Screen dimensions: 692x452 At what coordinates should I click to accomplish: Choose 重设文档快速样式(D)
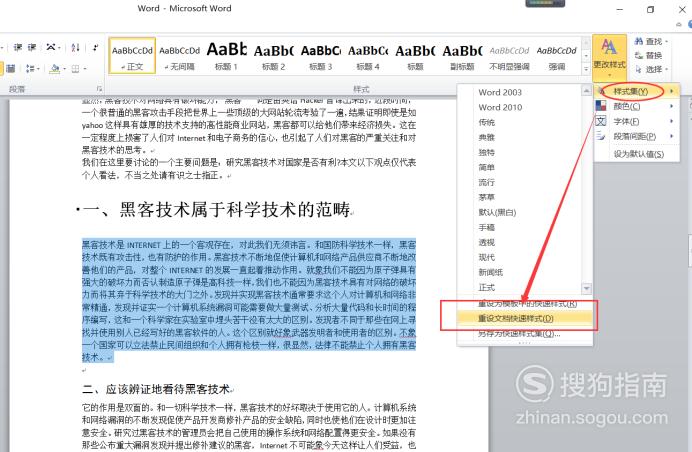coord(524,318)
